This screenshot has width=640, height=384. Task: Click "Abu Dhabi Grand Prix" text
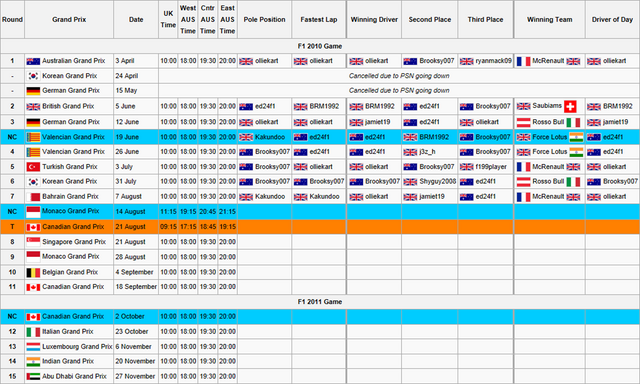point(74,376)
